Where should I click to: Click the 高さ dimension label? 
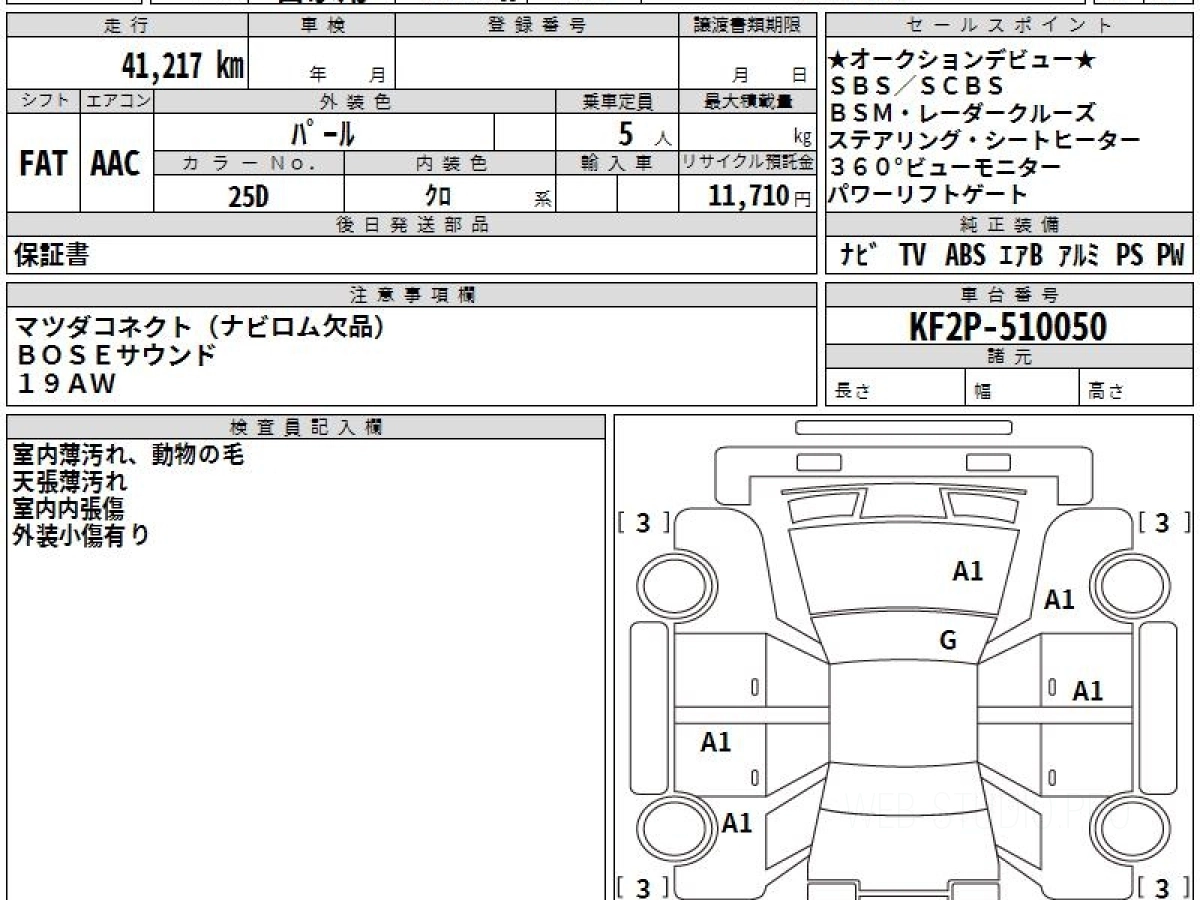pos(1107,392)
